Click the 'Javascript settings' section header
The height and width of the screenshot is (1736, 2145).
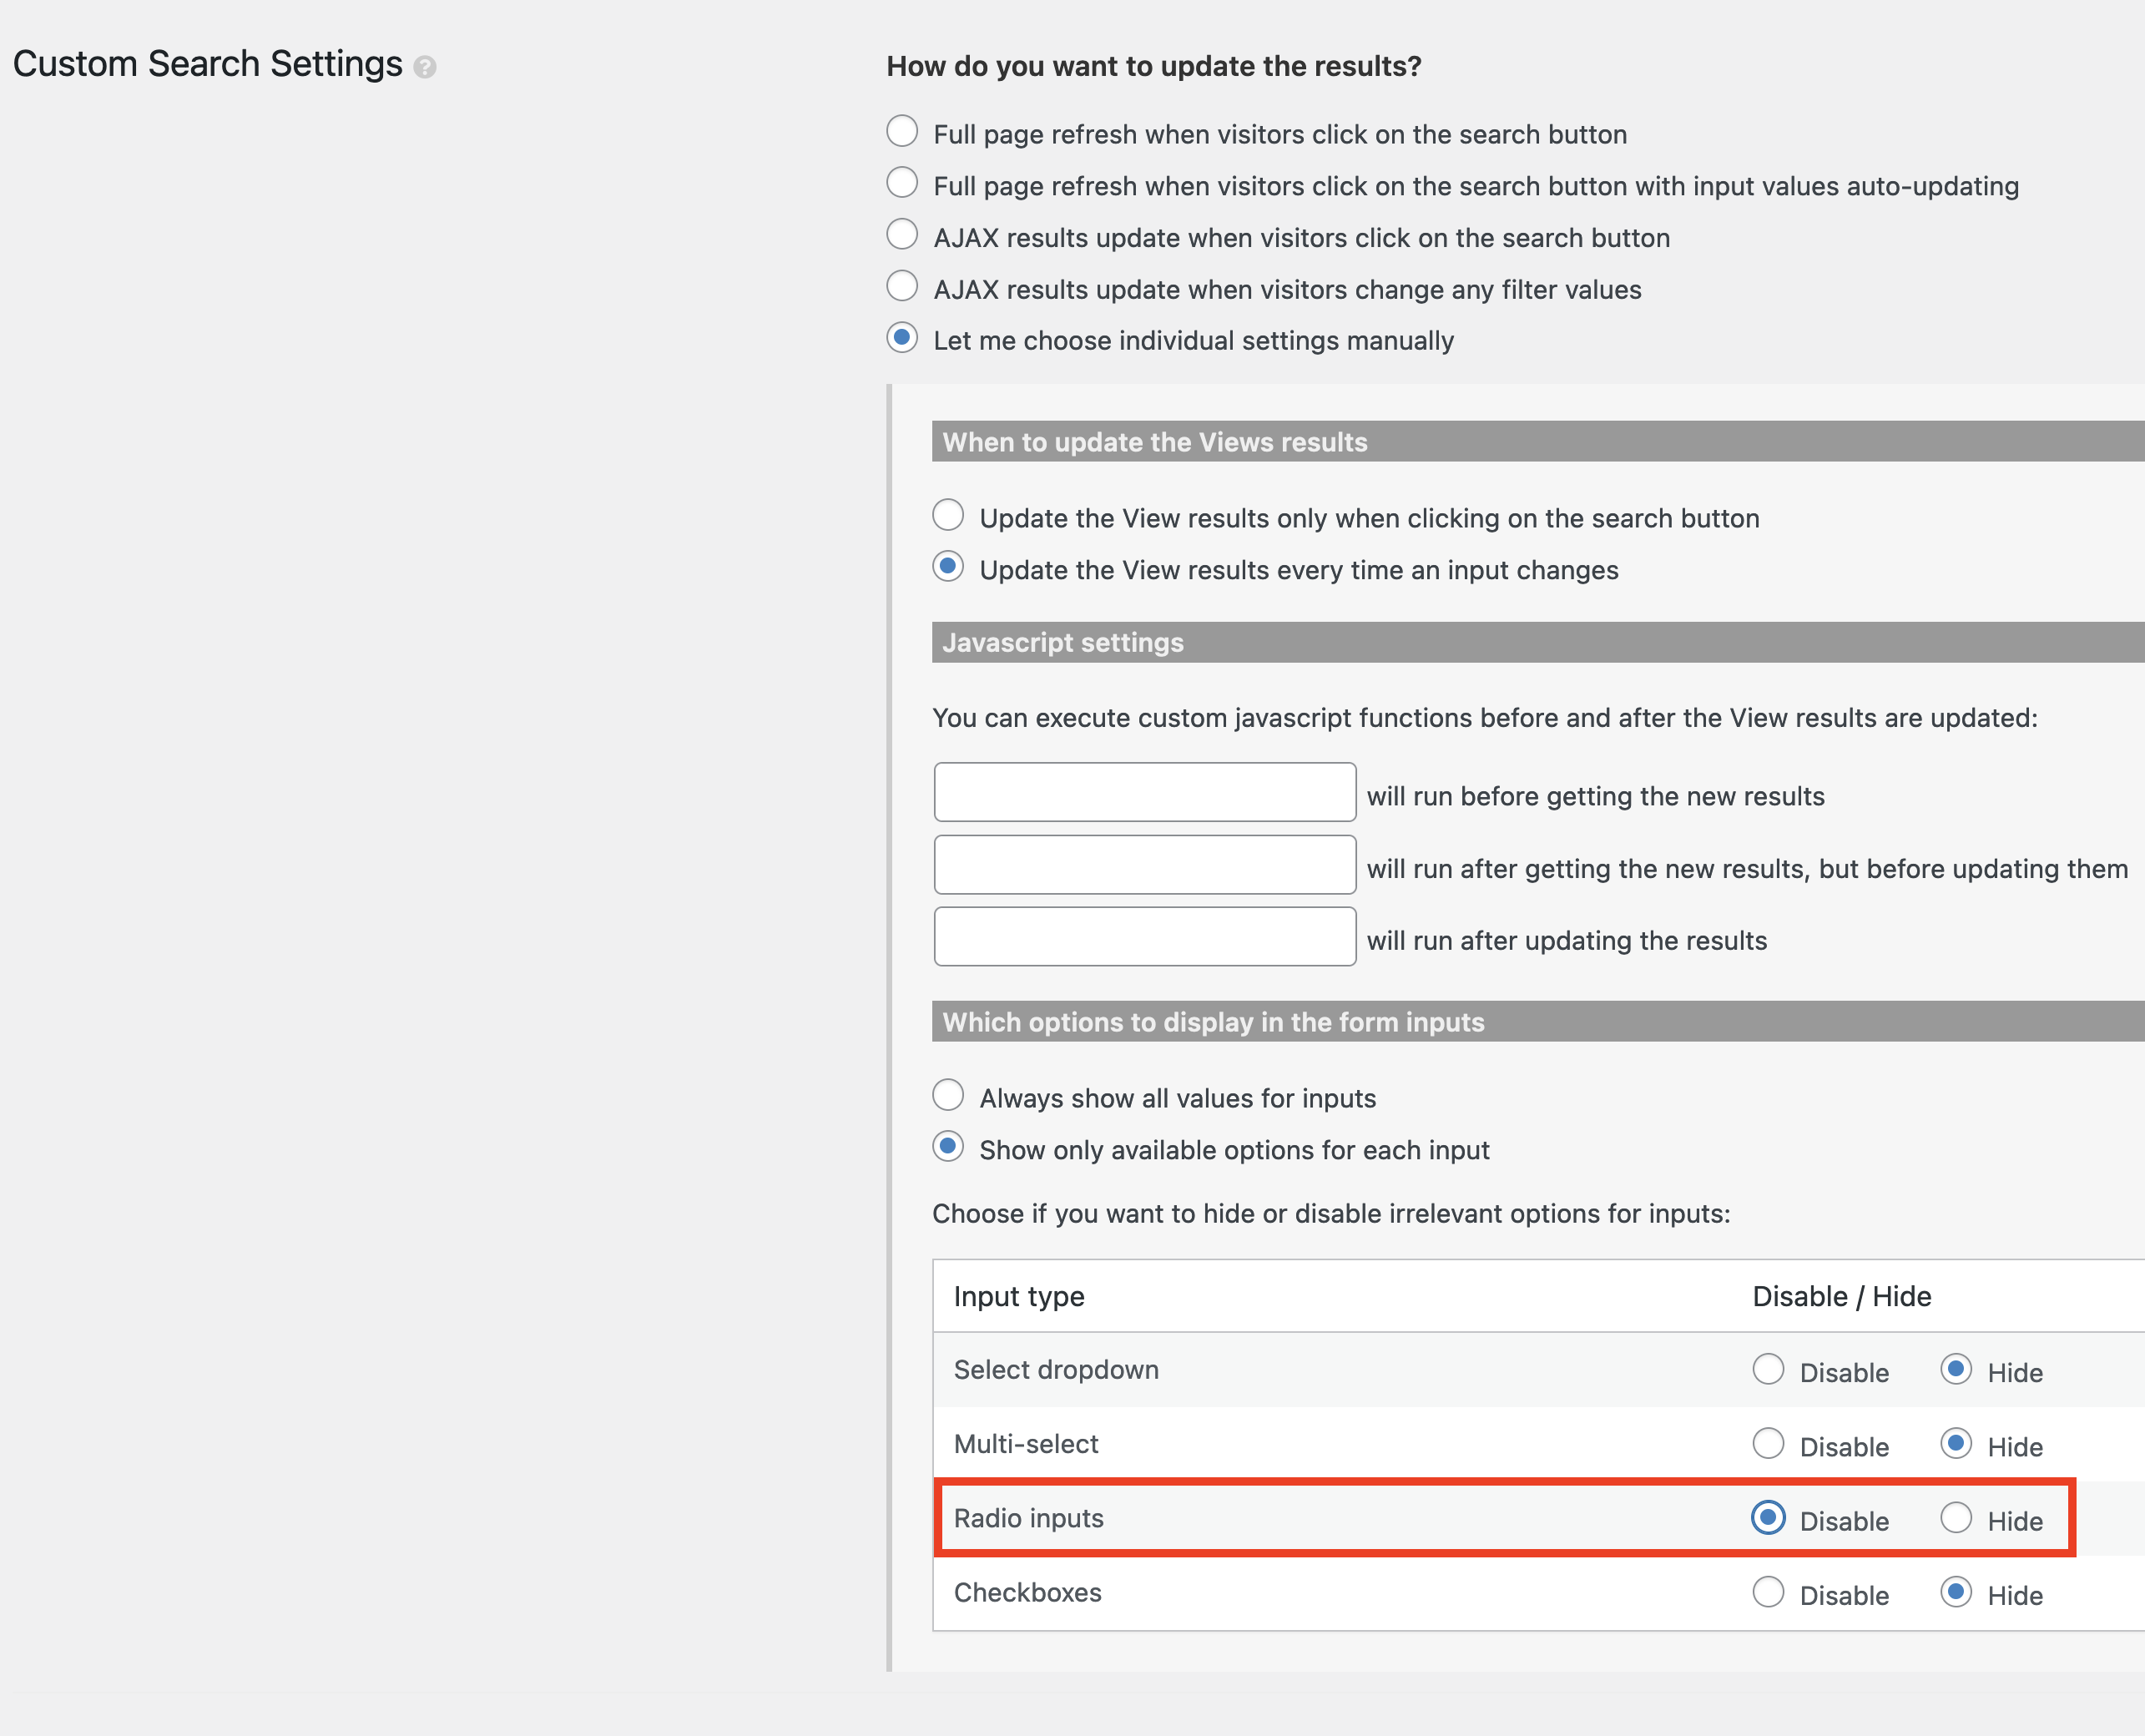coord(1538,642)
